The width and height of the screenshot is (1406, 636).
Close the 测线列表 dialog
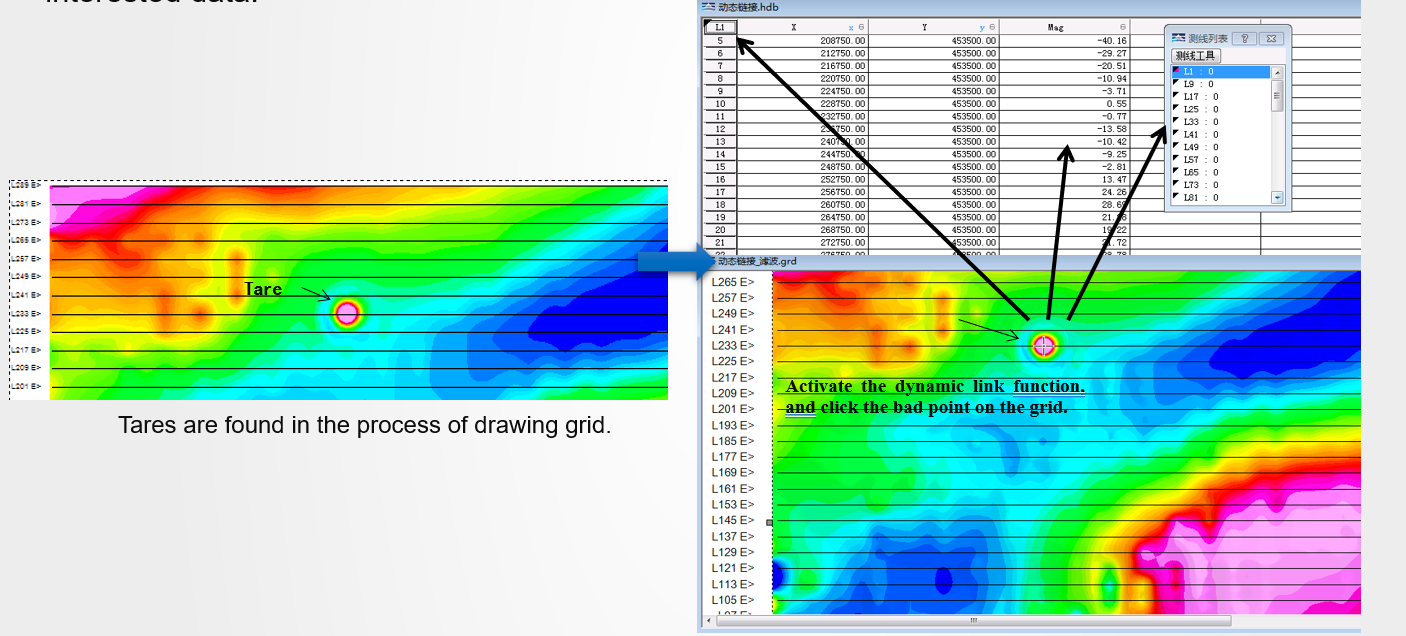(1271, 38)
